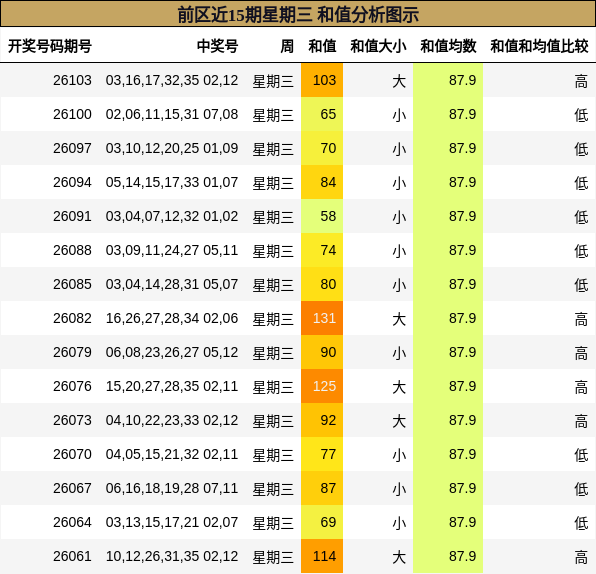596x574 pixels.
Task: Click the sum value cell 70
Action: coord(322,148)
